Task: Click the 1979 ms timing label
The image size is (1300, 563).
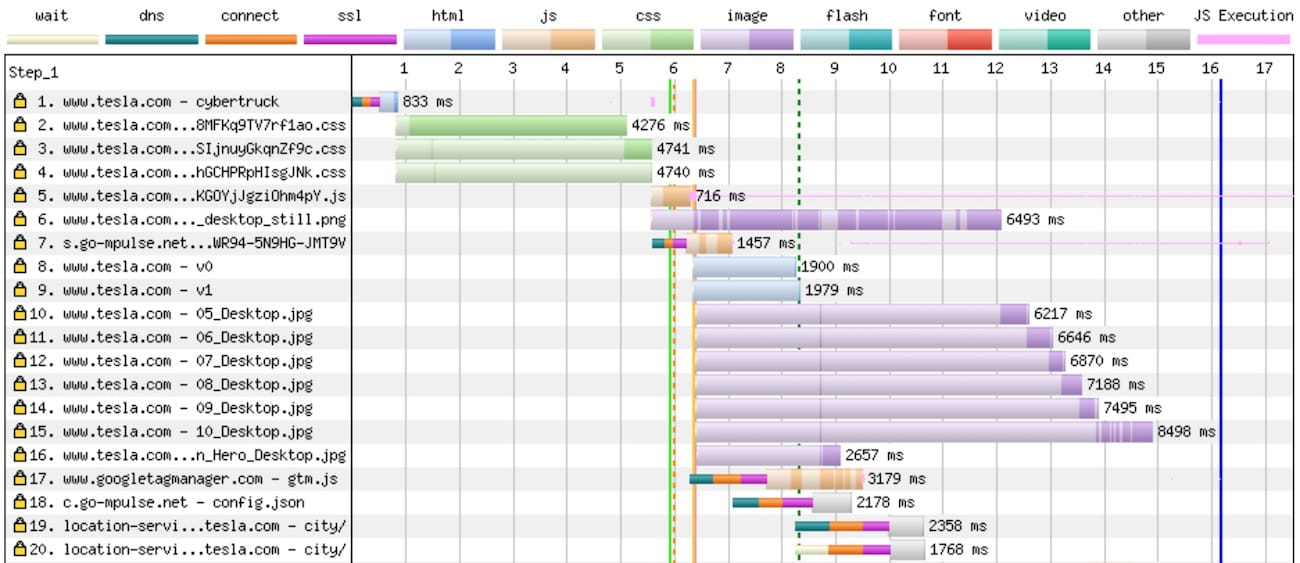Action: coord(833,290)
